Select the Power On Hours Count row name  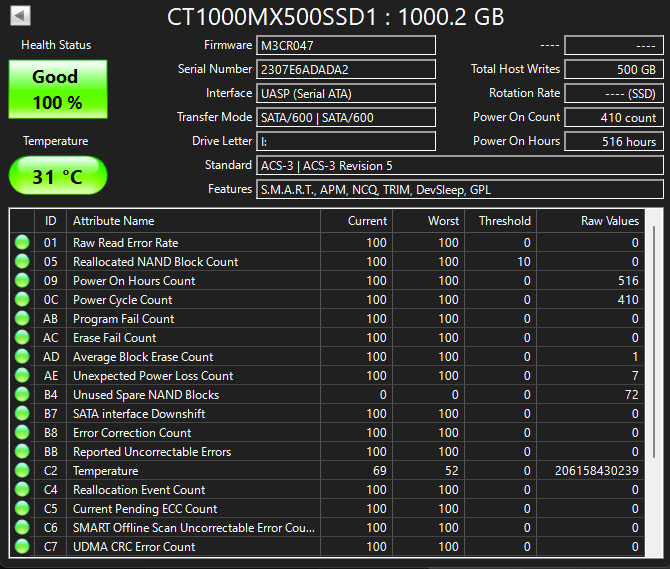pyautogui.click(x=134, y=281)
